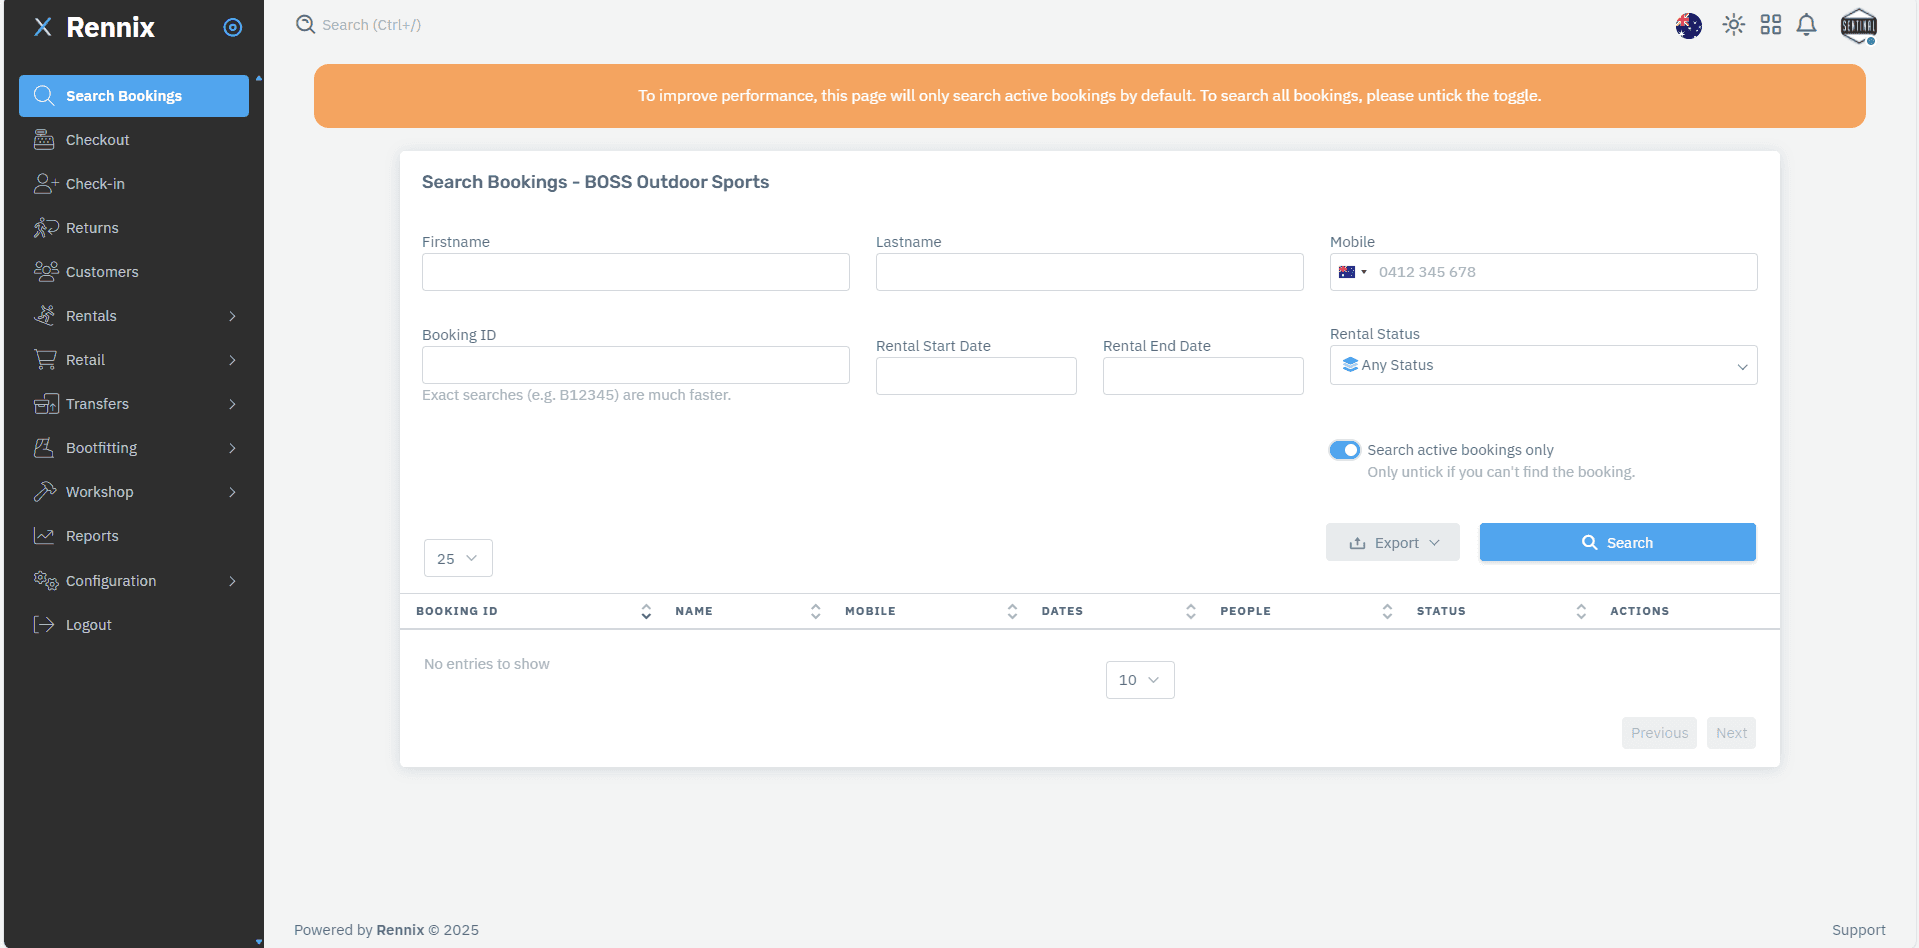Image resolution: width=1919 pixels, height=948 pixels.
Task: Sort table by Dates column arrows
Action: point(1191,611)
